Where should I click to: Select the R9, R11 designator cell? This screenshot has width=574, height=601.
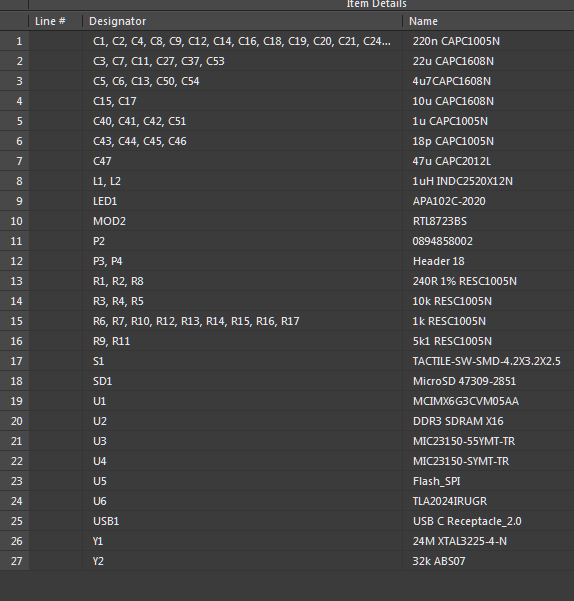(243, 341)
